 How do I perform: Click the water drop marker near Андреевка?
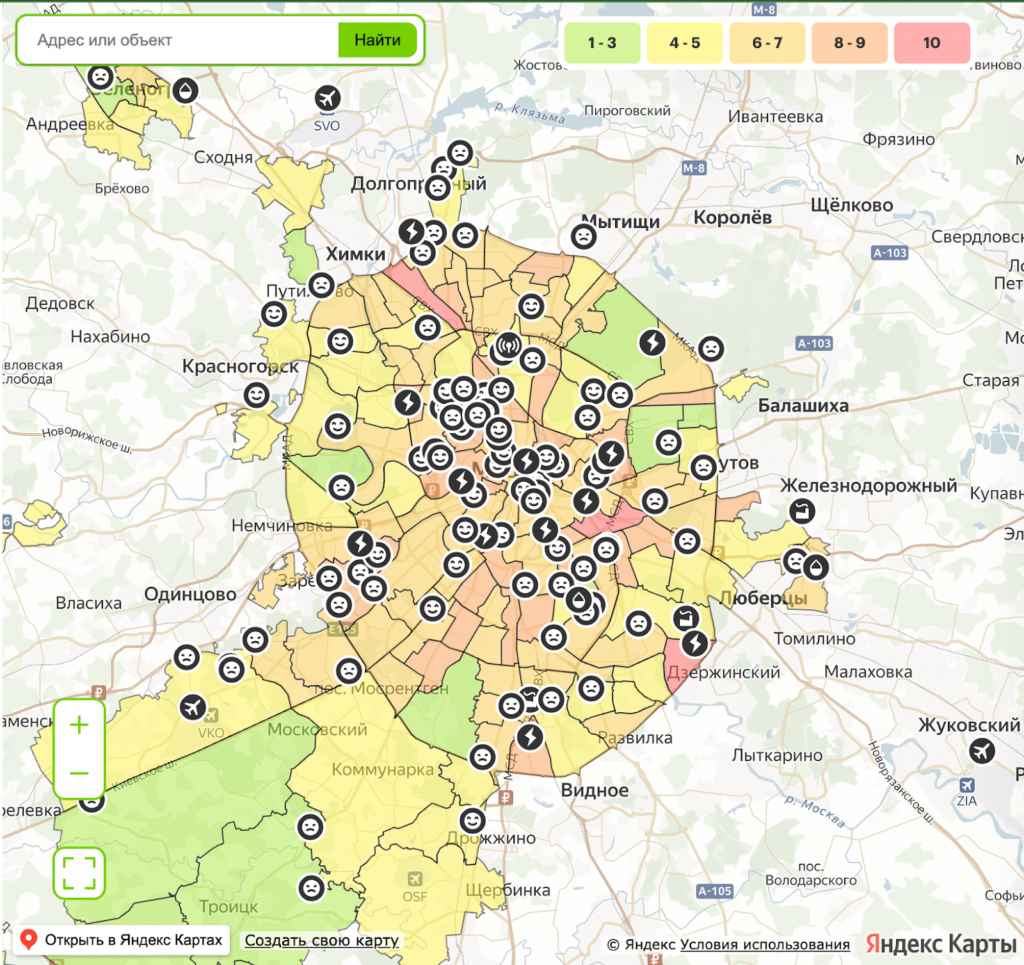[185, 92]
